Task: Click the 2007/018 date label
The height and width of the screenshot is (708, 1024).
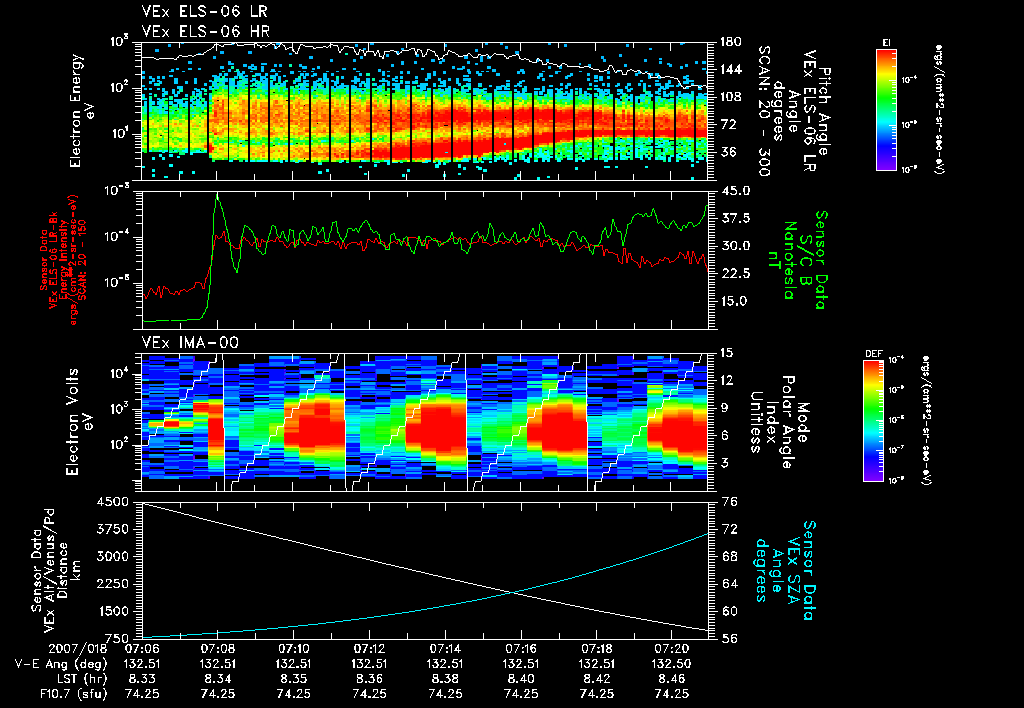Action: (x=78, y=649)
